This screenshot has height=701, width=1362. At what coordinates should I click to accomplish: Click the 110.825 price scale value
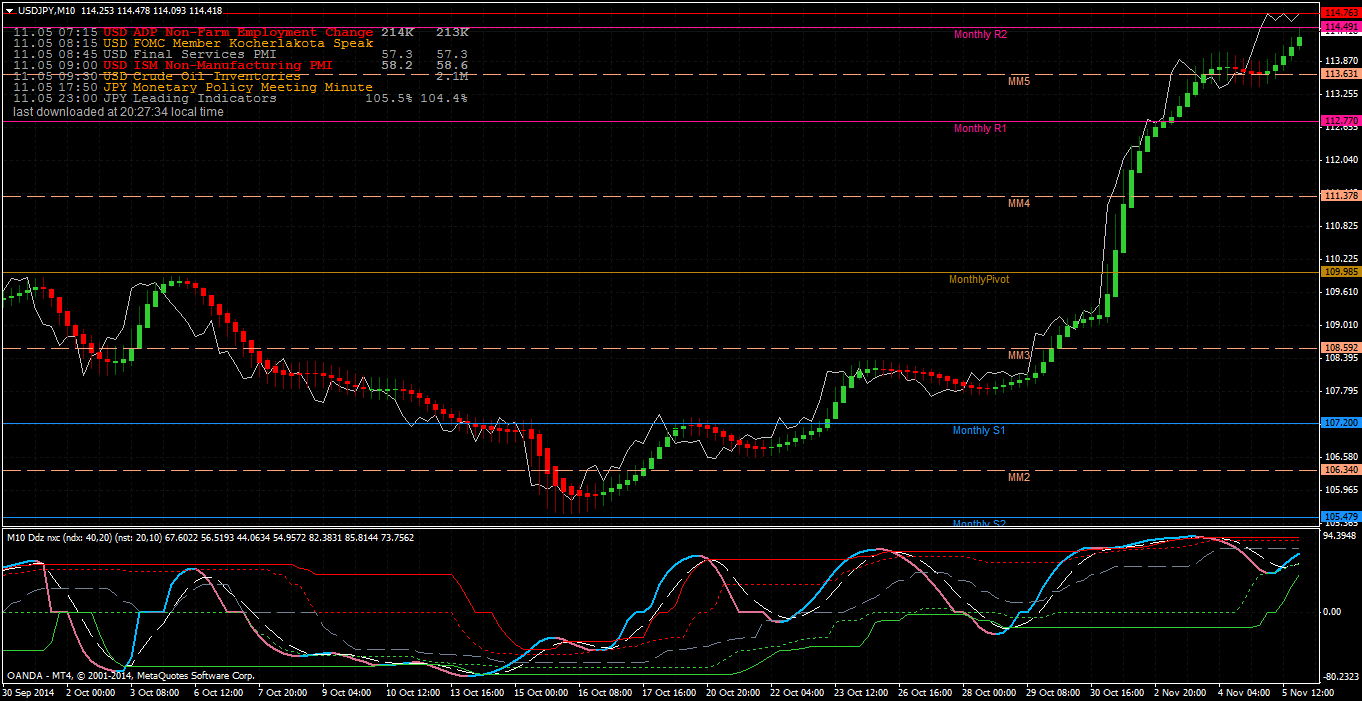tap(1340, 226)
